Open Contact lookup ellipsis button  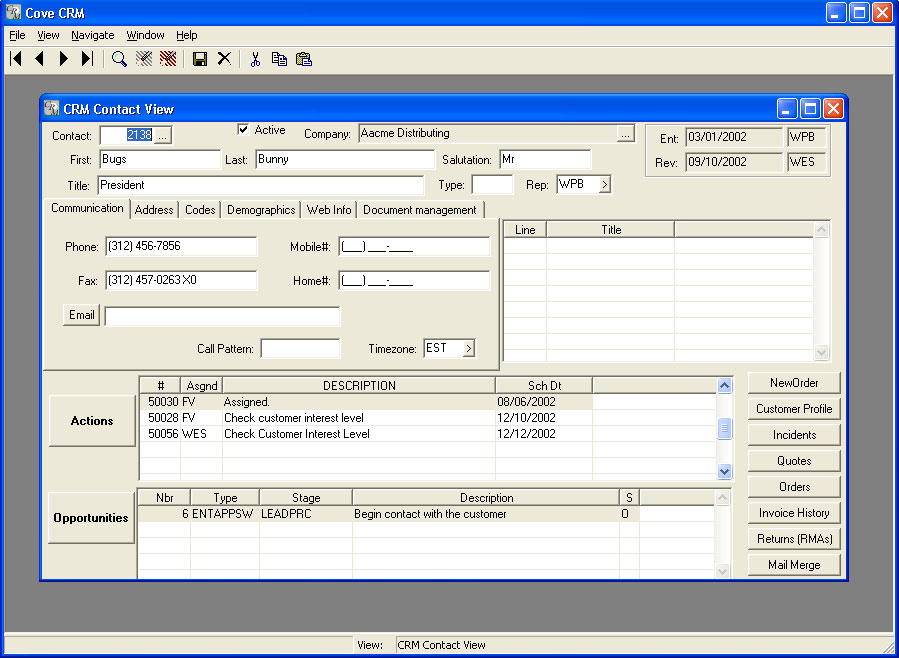163,136
